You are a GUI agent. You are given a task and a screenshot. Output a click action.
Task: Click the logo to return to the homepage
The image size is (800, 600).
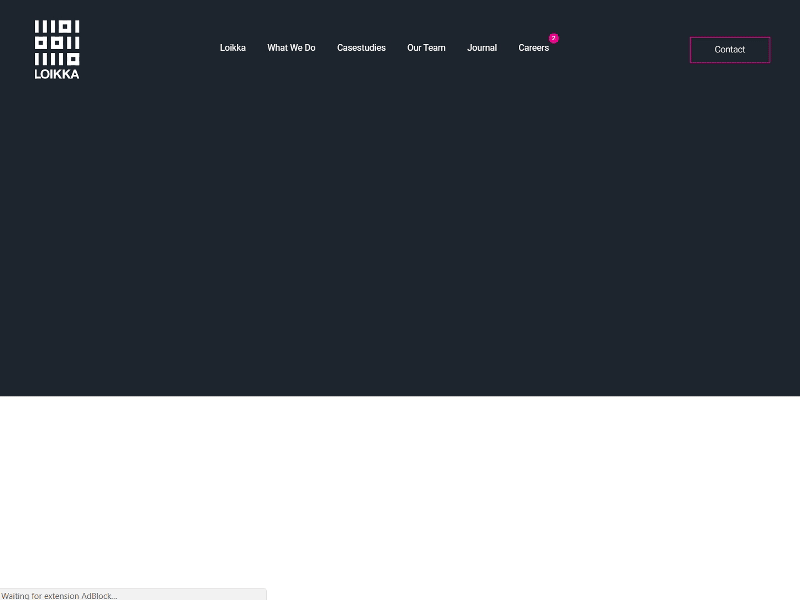[56, 48]
